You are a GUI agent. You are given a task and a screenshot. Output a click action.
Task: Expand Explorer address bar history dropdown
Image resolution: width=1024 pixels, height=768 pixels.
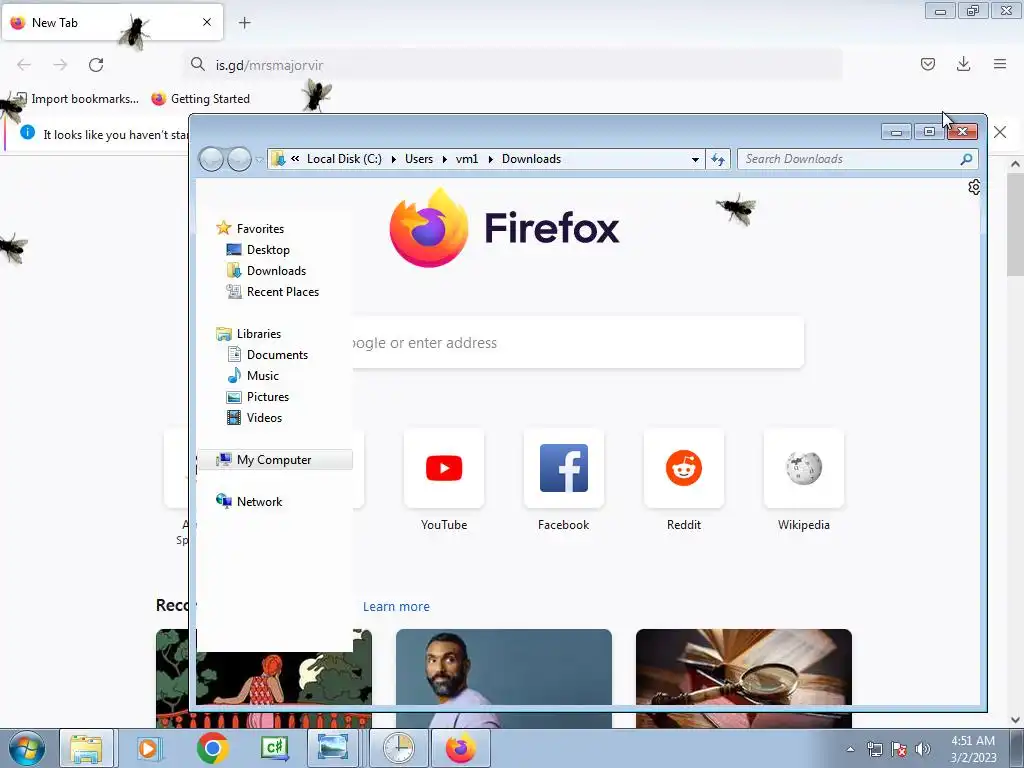(x=696, y=159)
